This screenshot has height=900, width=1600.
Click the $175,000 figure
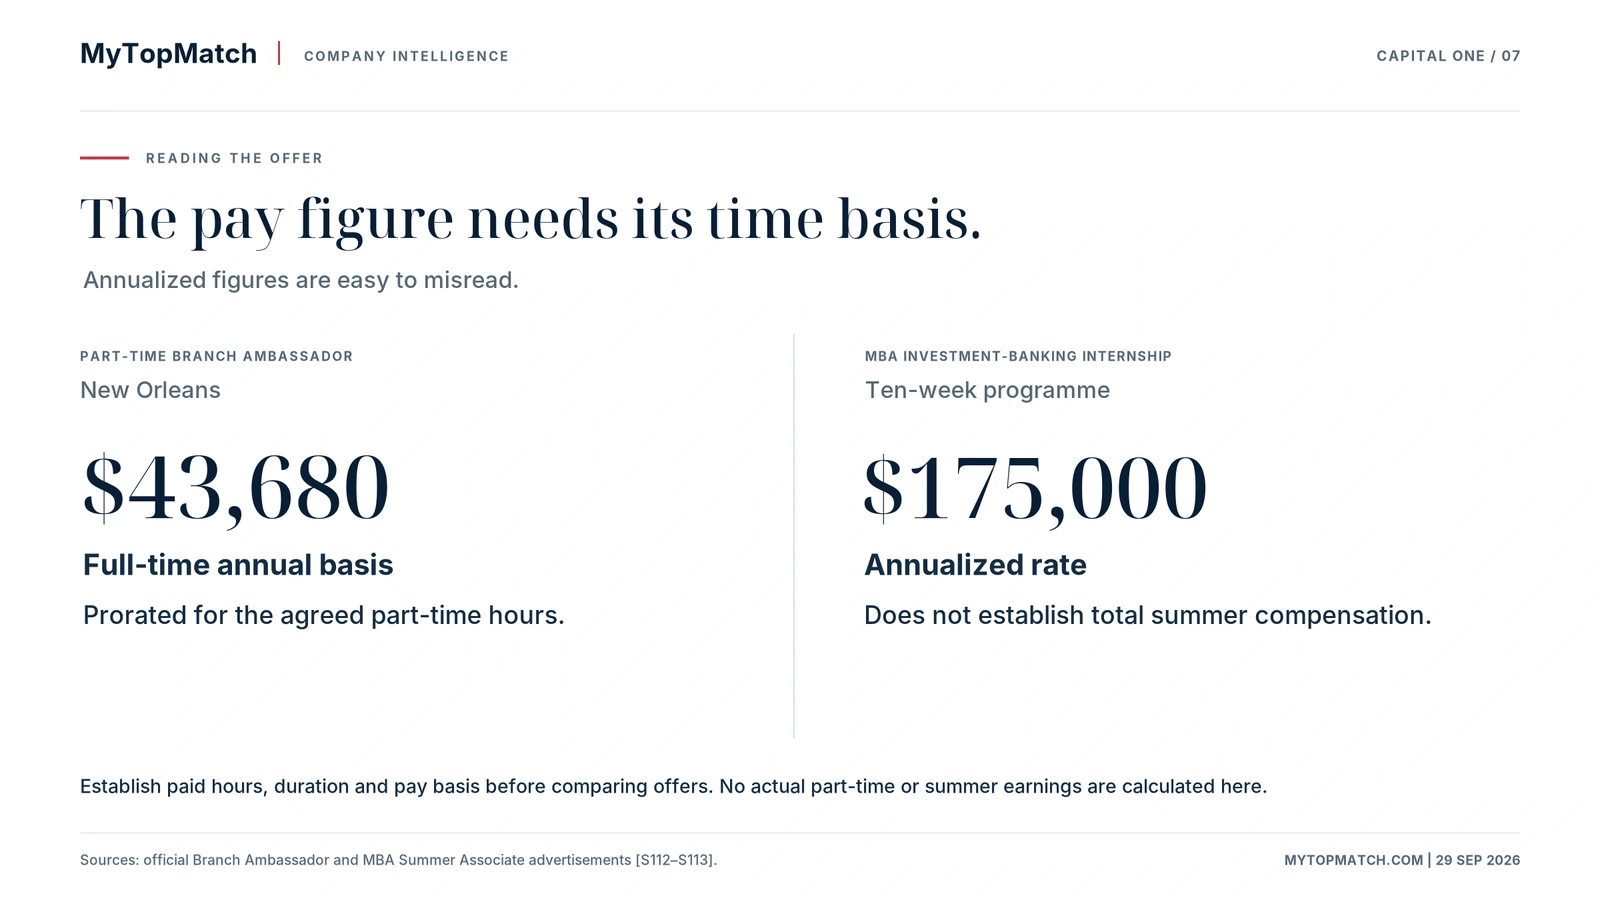(1036, 488)
